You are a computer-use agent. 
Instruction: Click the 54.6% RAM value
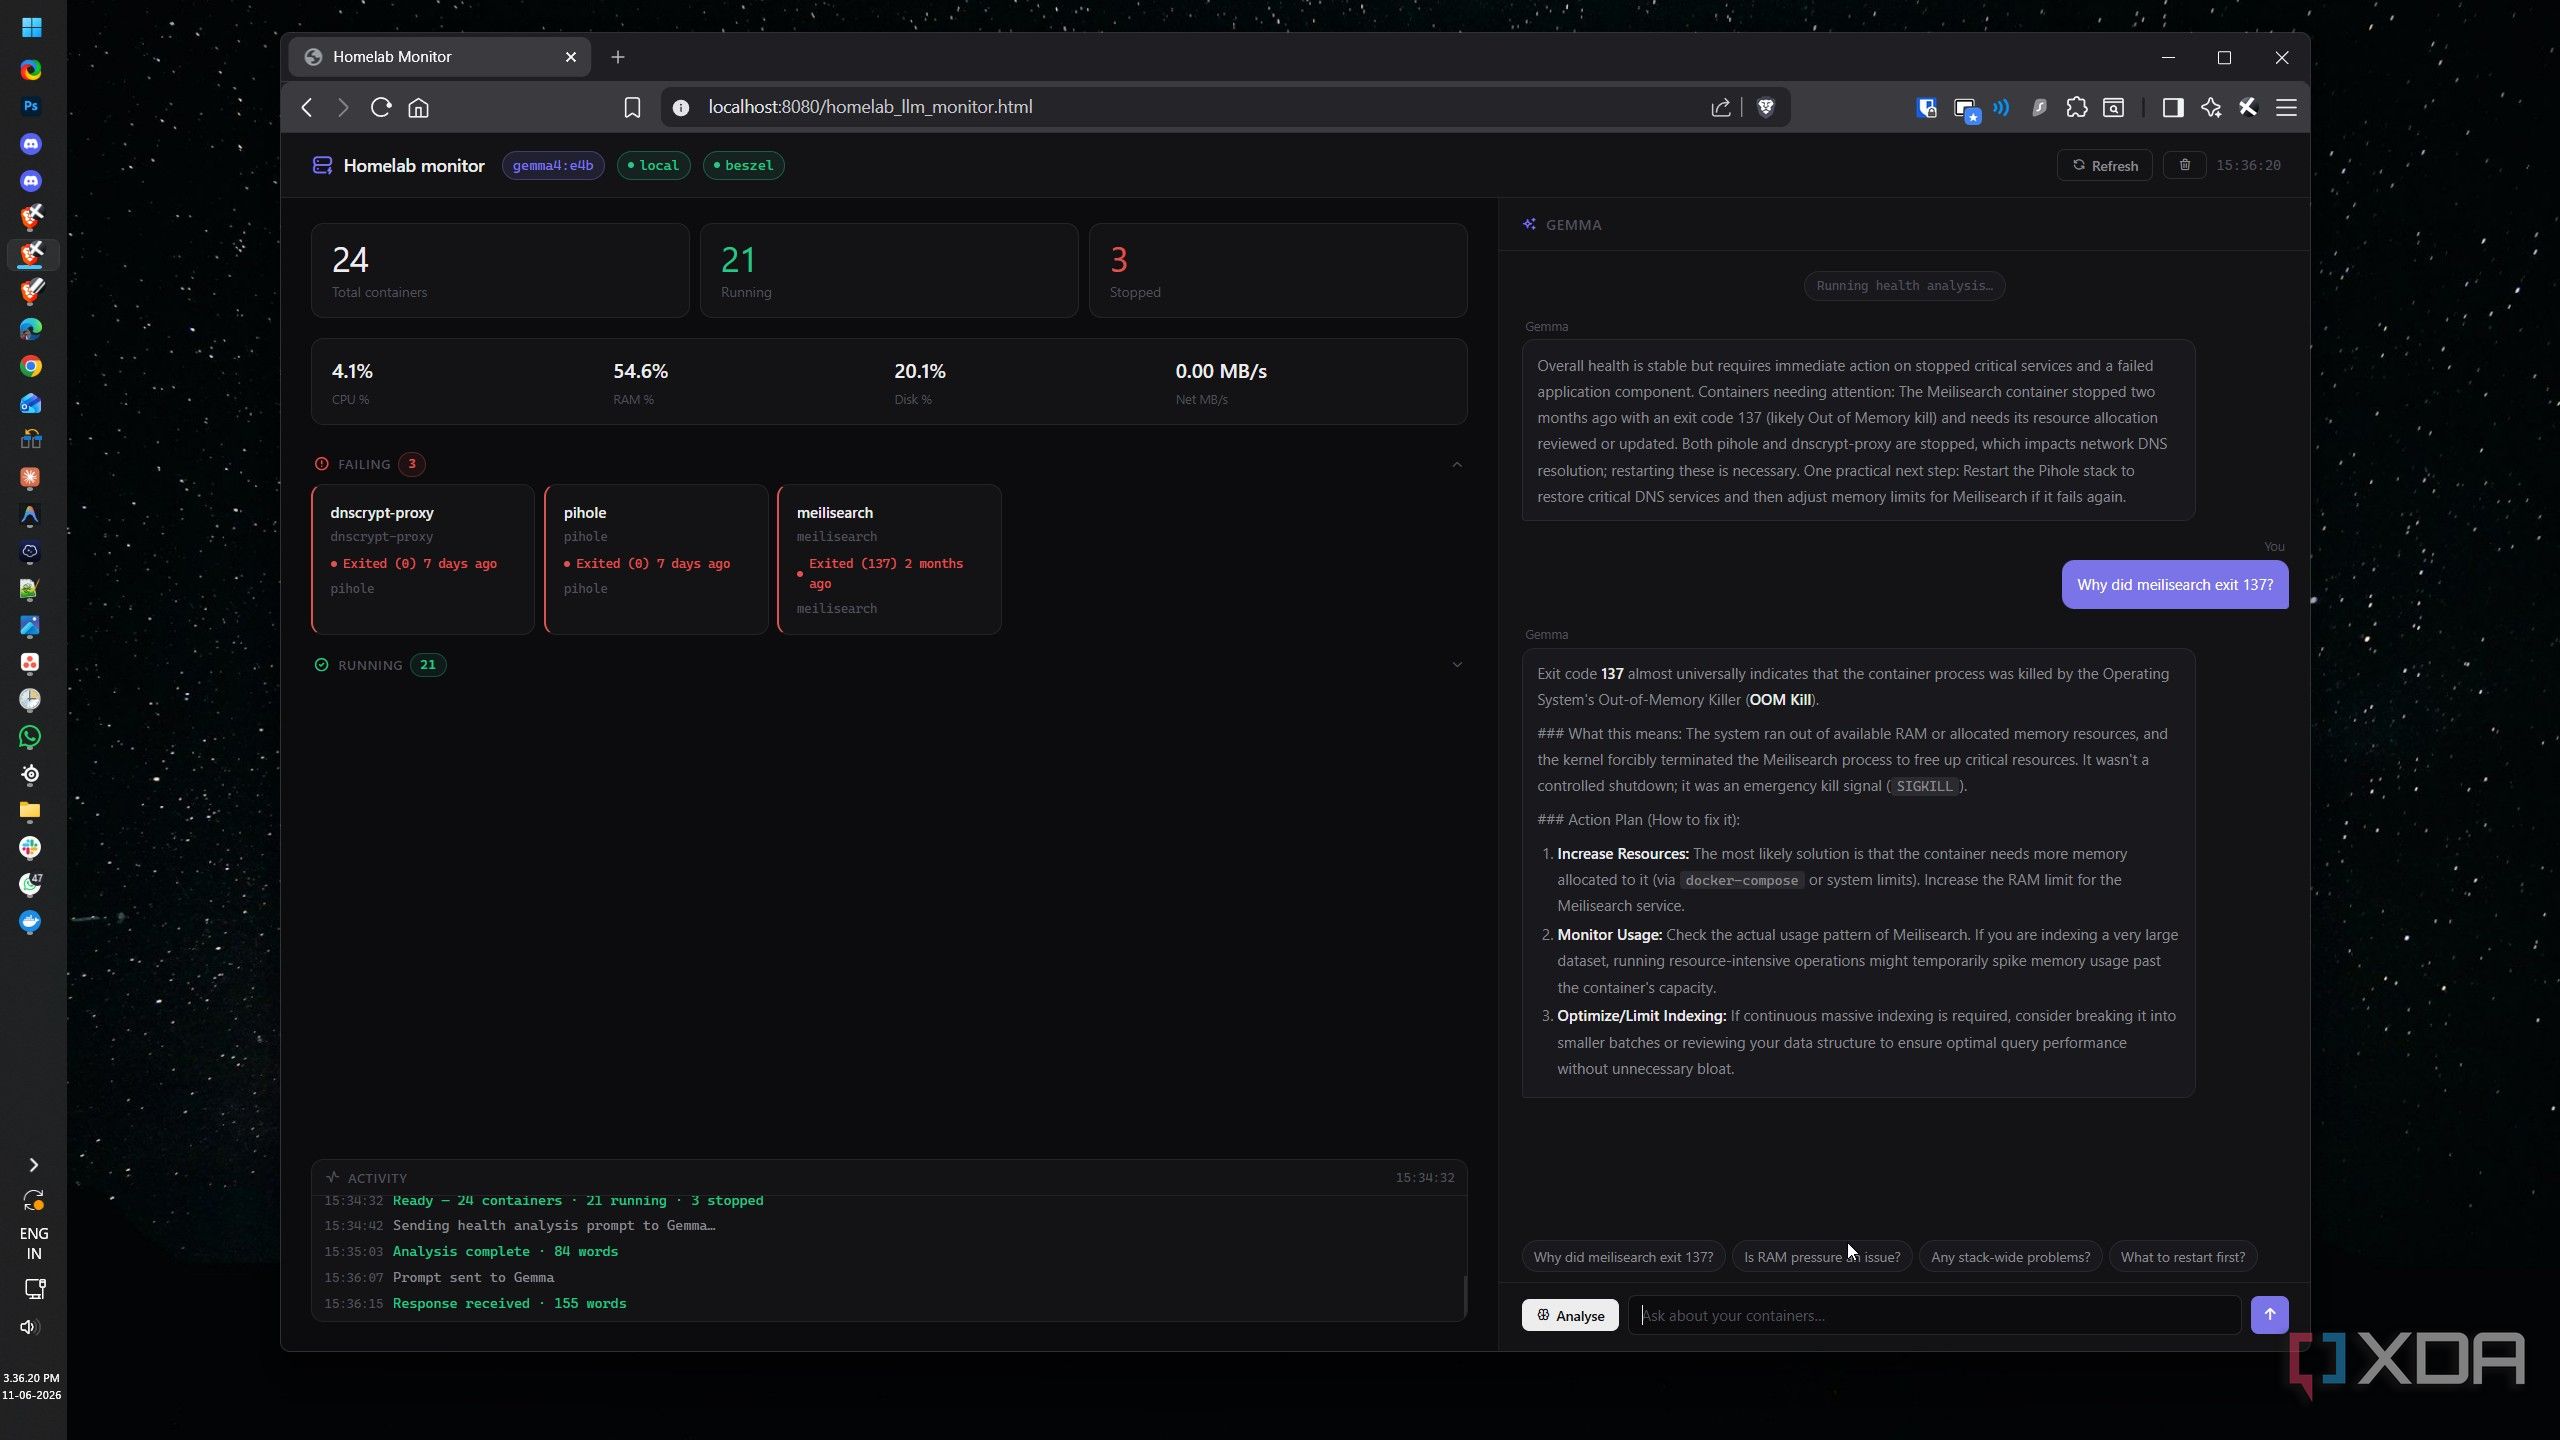tap(640, 371)
